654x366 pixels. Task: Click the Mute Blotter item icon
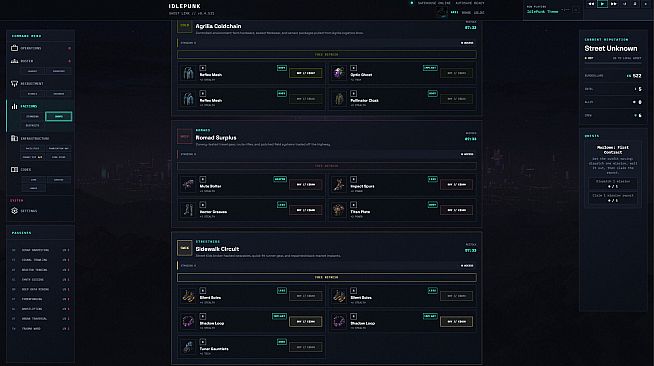point(188,184)
